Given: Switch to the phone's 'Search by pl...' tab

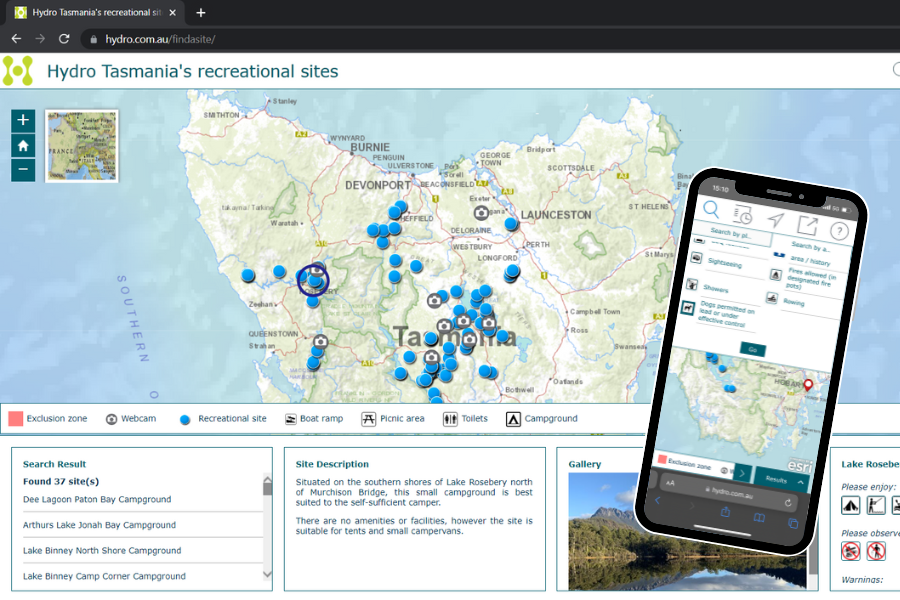Looking at the screenshot, I should point(731,233).
